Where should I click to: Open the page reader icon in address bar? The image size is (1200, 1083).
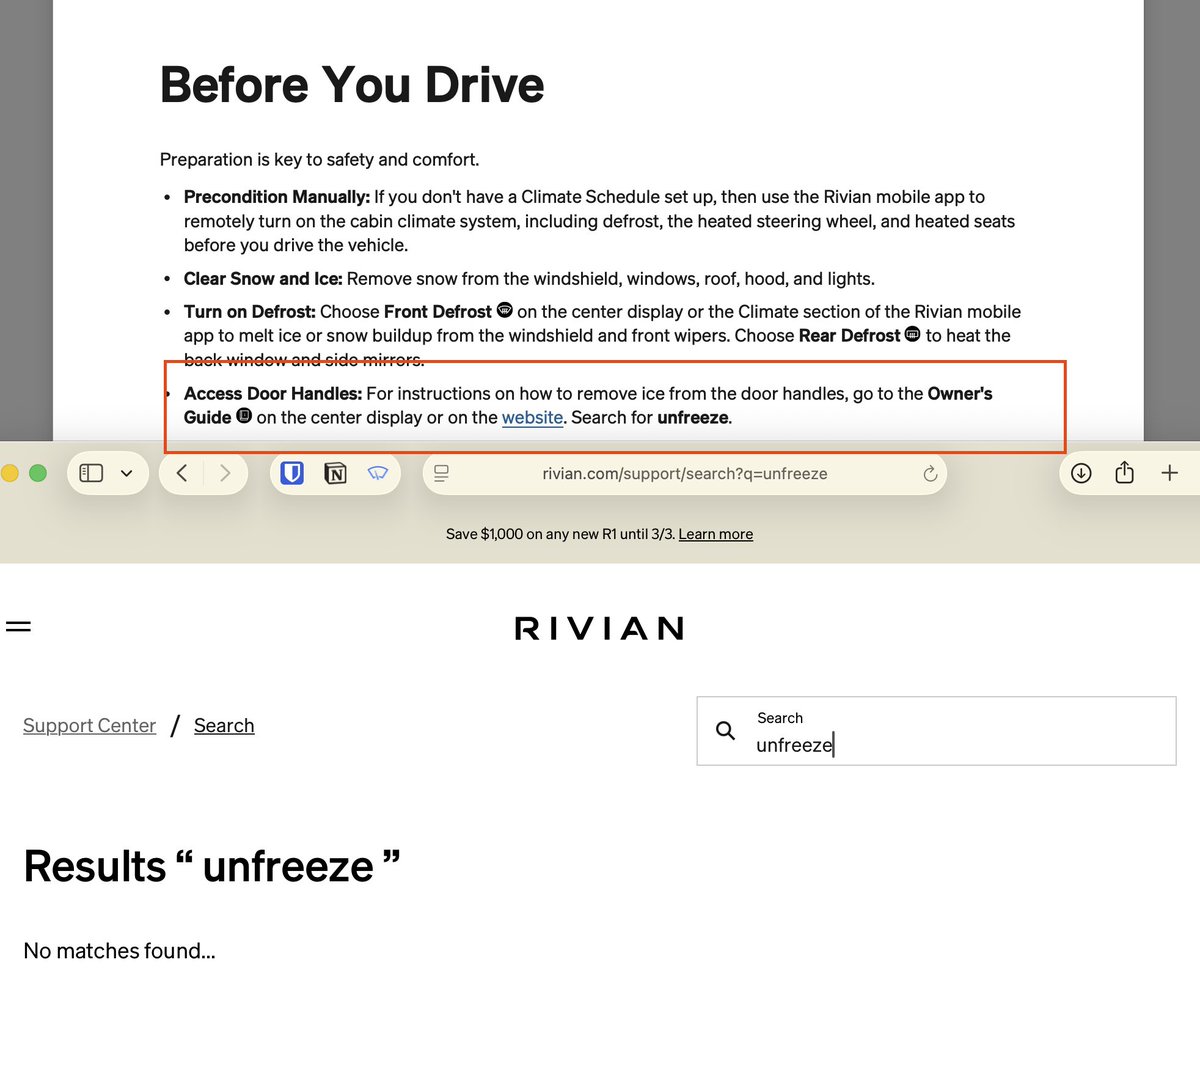tap(442, 473)
